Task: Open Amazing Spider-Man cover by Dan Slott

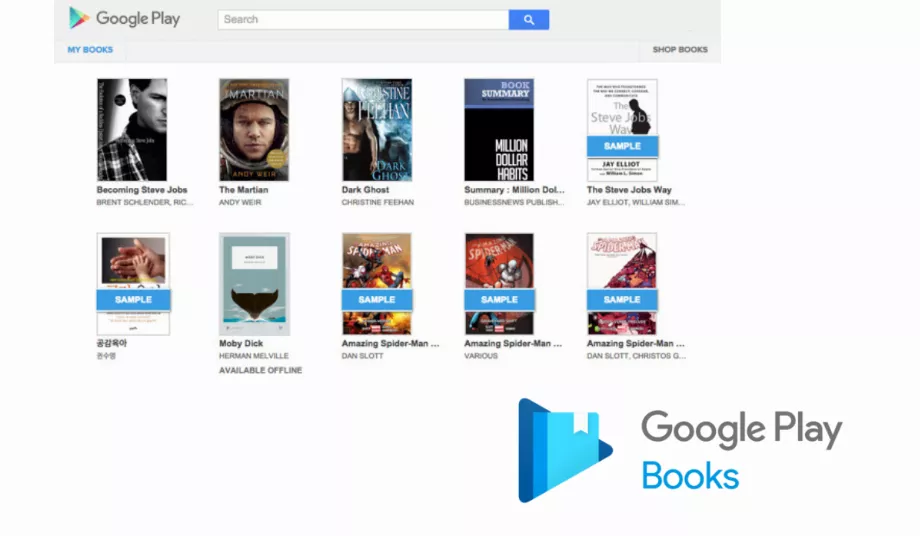Action: (377, 284)
